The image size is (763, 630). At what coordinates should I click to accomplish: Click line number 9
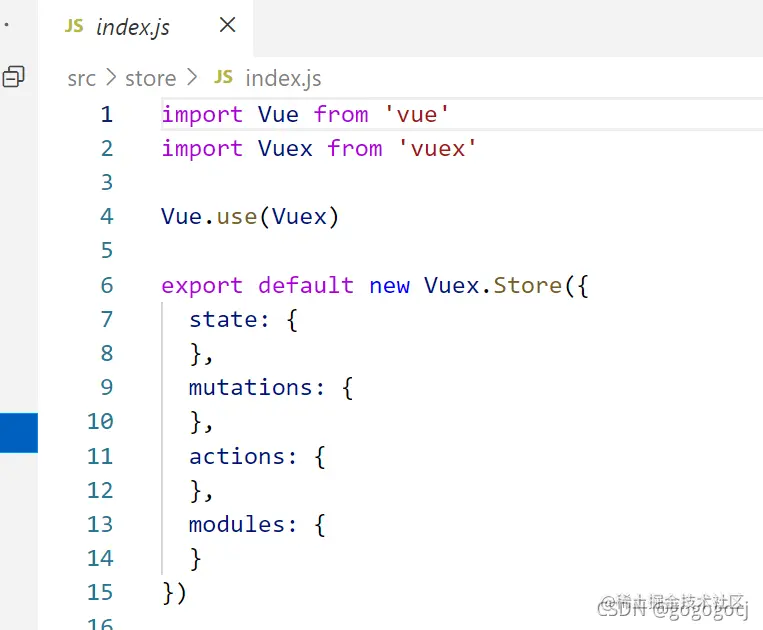107,388
